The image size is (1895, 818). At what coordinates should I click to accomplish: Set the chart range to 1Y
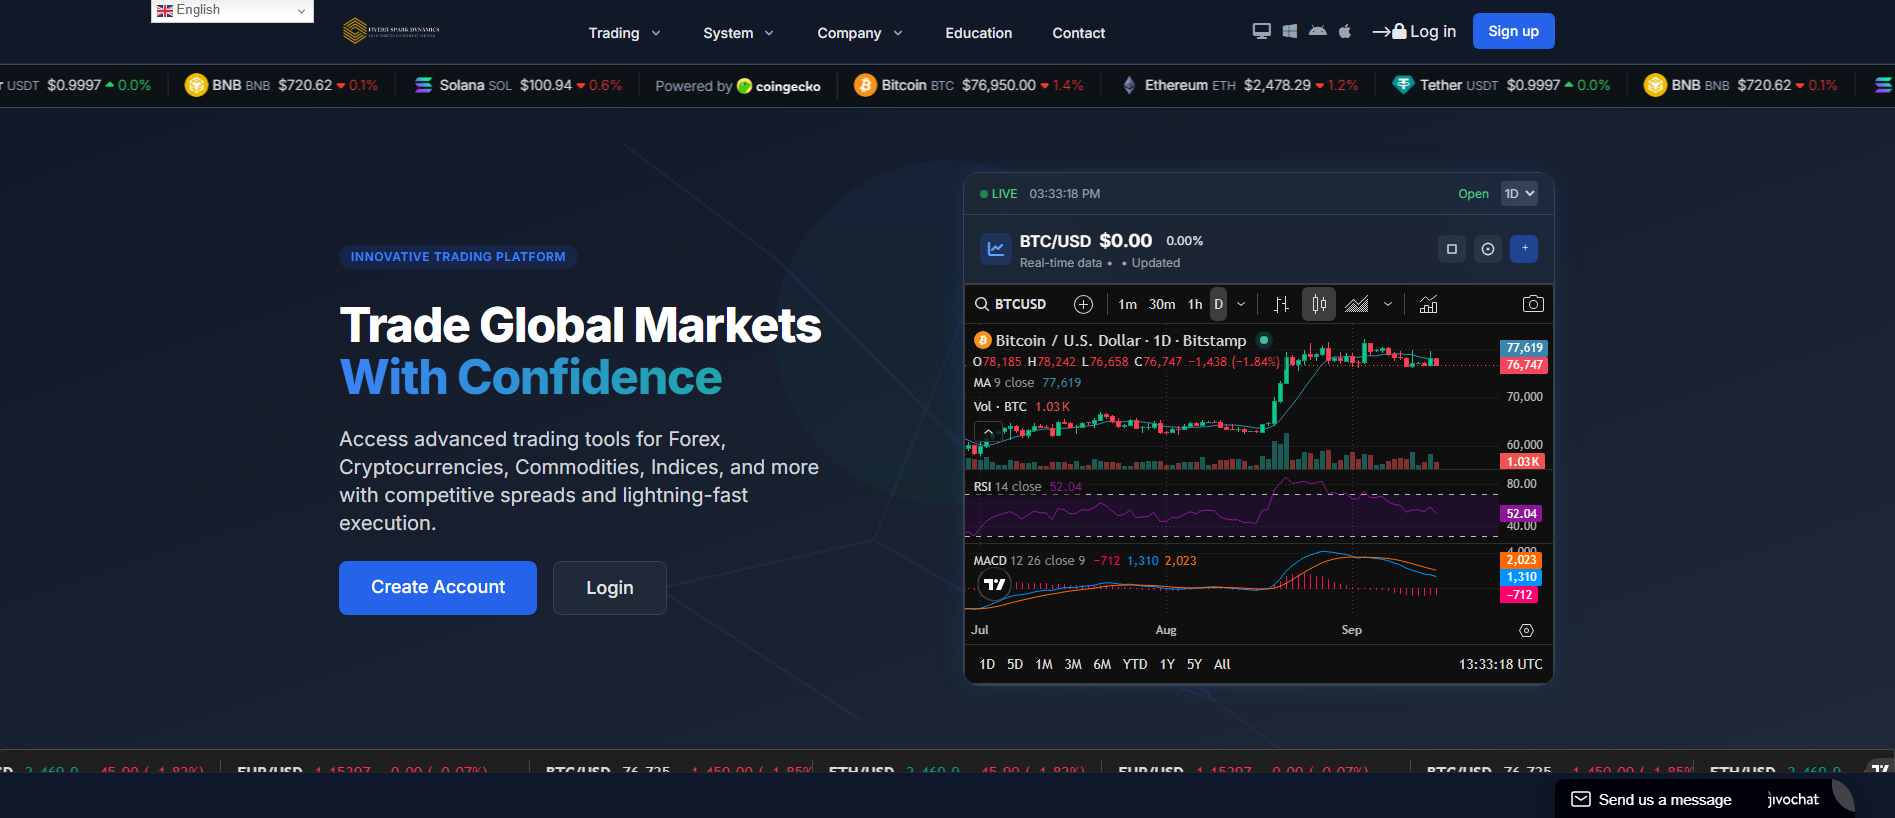(x=1167, y=664)
